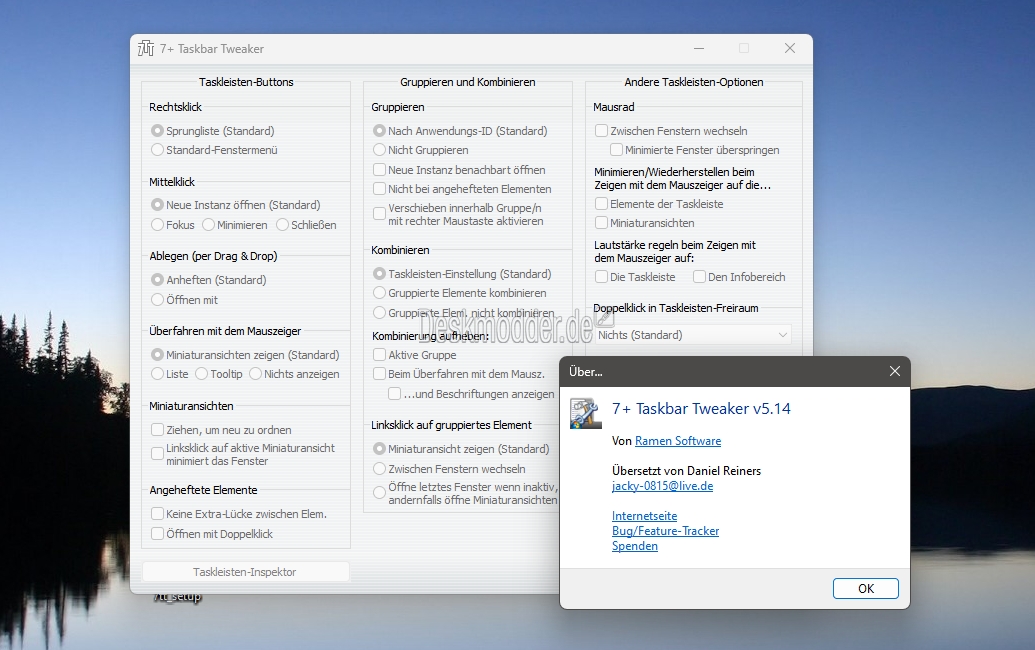
Task: Click the Spenden donation link
Action: tap(635, 546)
